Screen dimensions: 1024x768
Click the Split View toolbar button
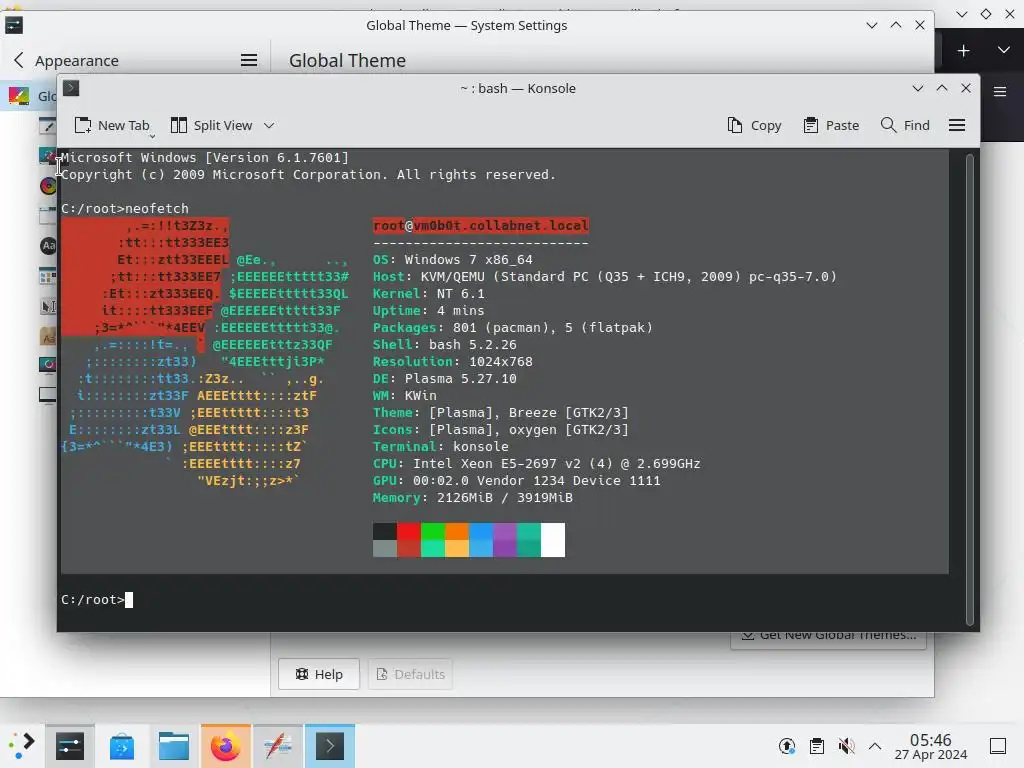[211, 125]
